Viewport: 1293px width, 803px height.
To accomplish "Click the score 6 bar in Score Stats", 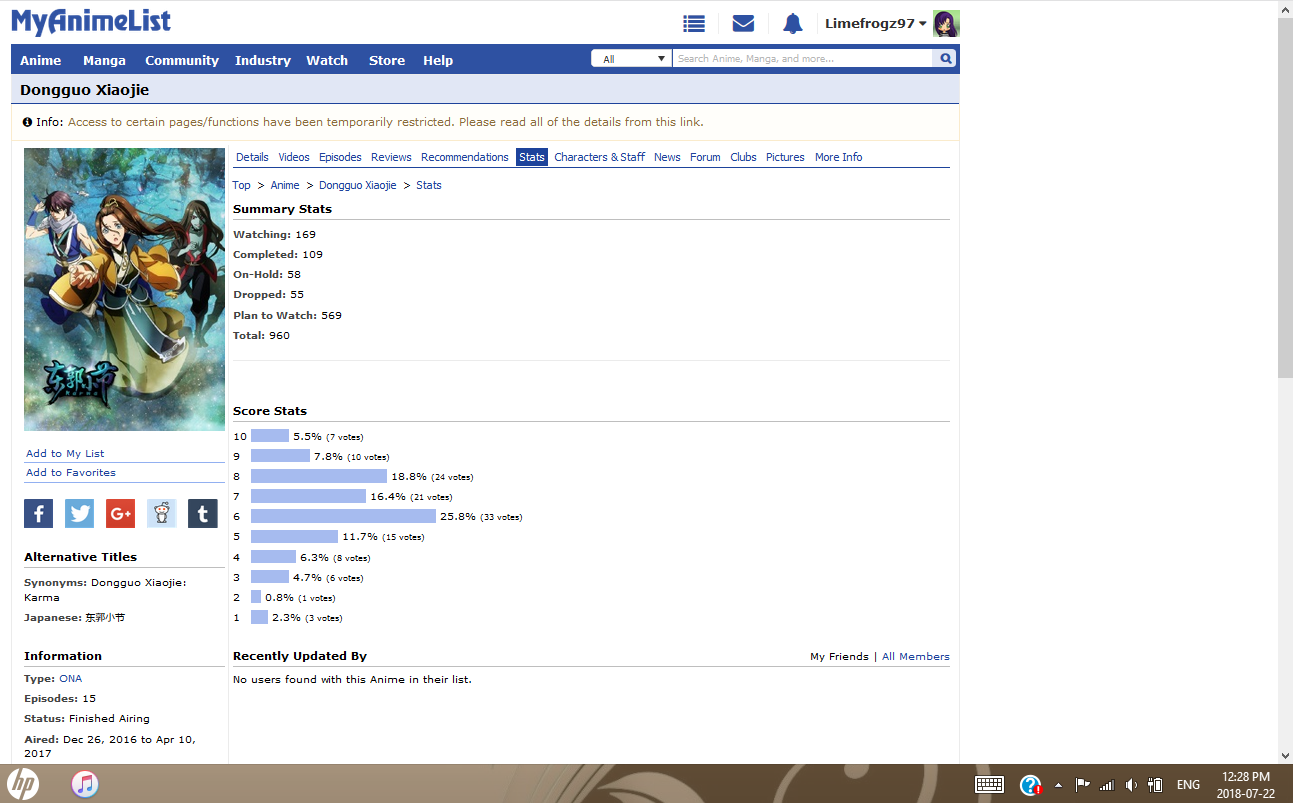I will [x=343, y=516].
